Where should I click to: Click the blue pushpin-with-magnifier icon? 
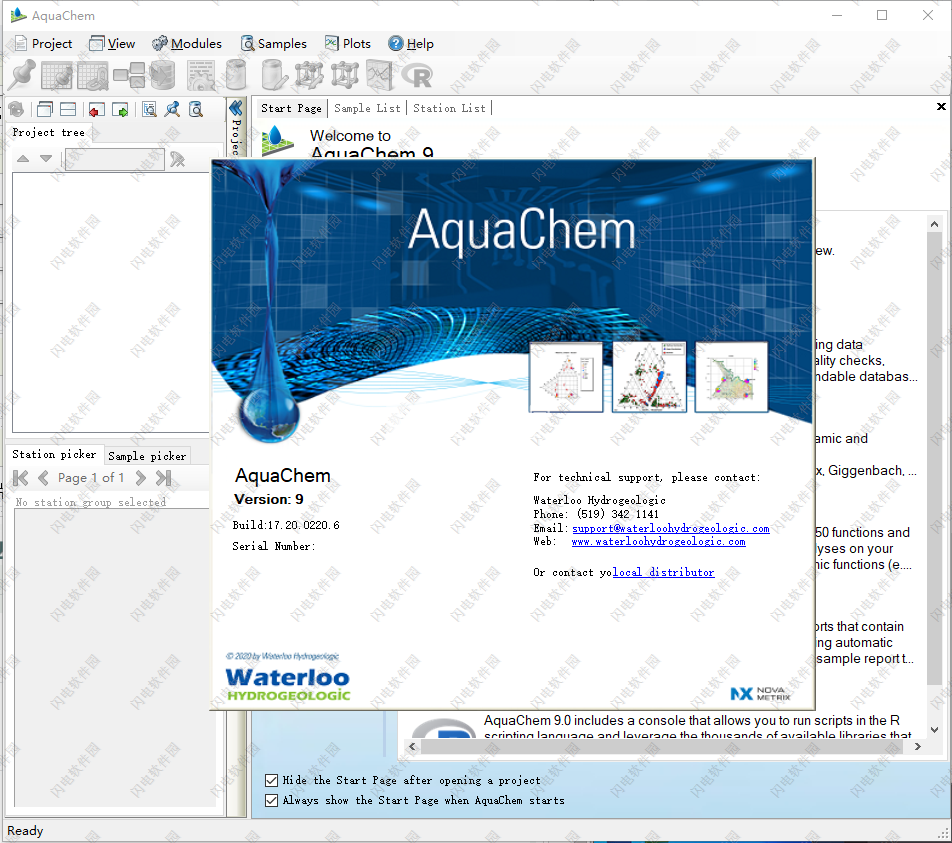172,109
